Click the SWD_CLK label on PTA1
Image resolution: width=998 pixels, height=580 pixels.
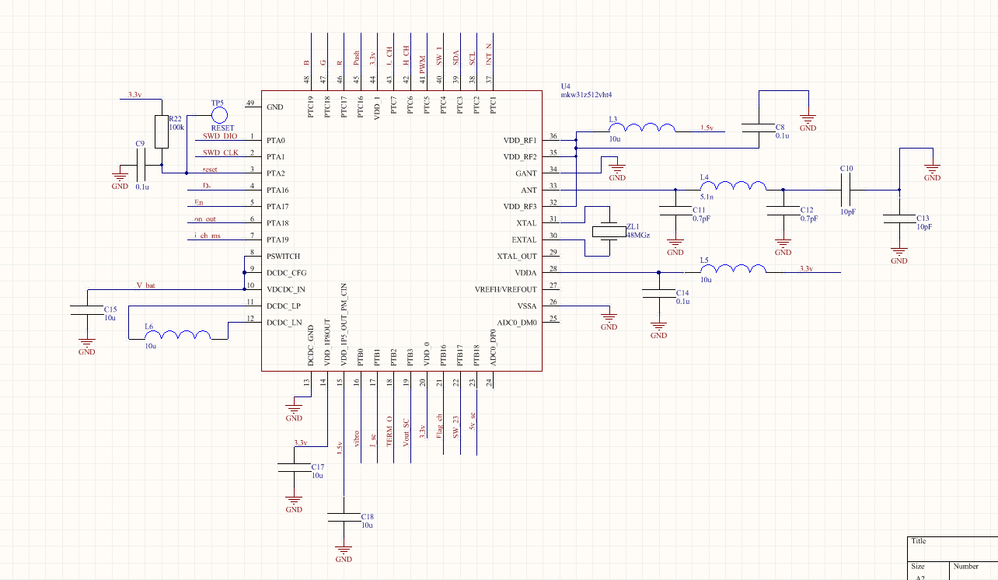coord(220,152)
